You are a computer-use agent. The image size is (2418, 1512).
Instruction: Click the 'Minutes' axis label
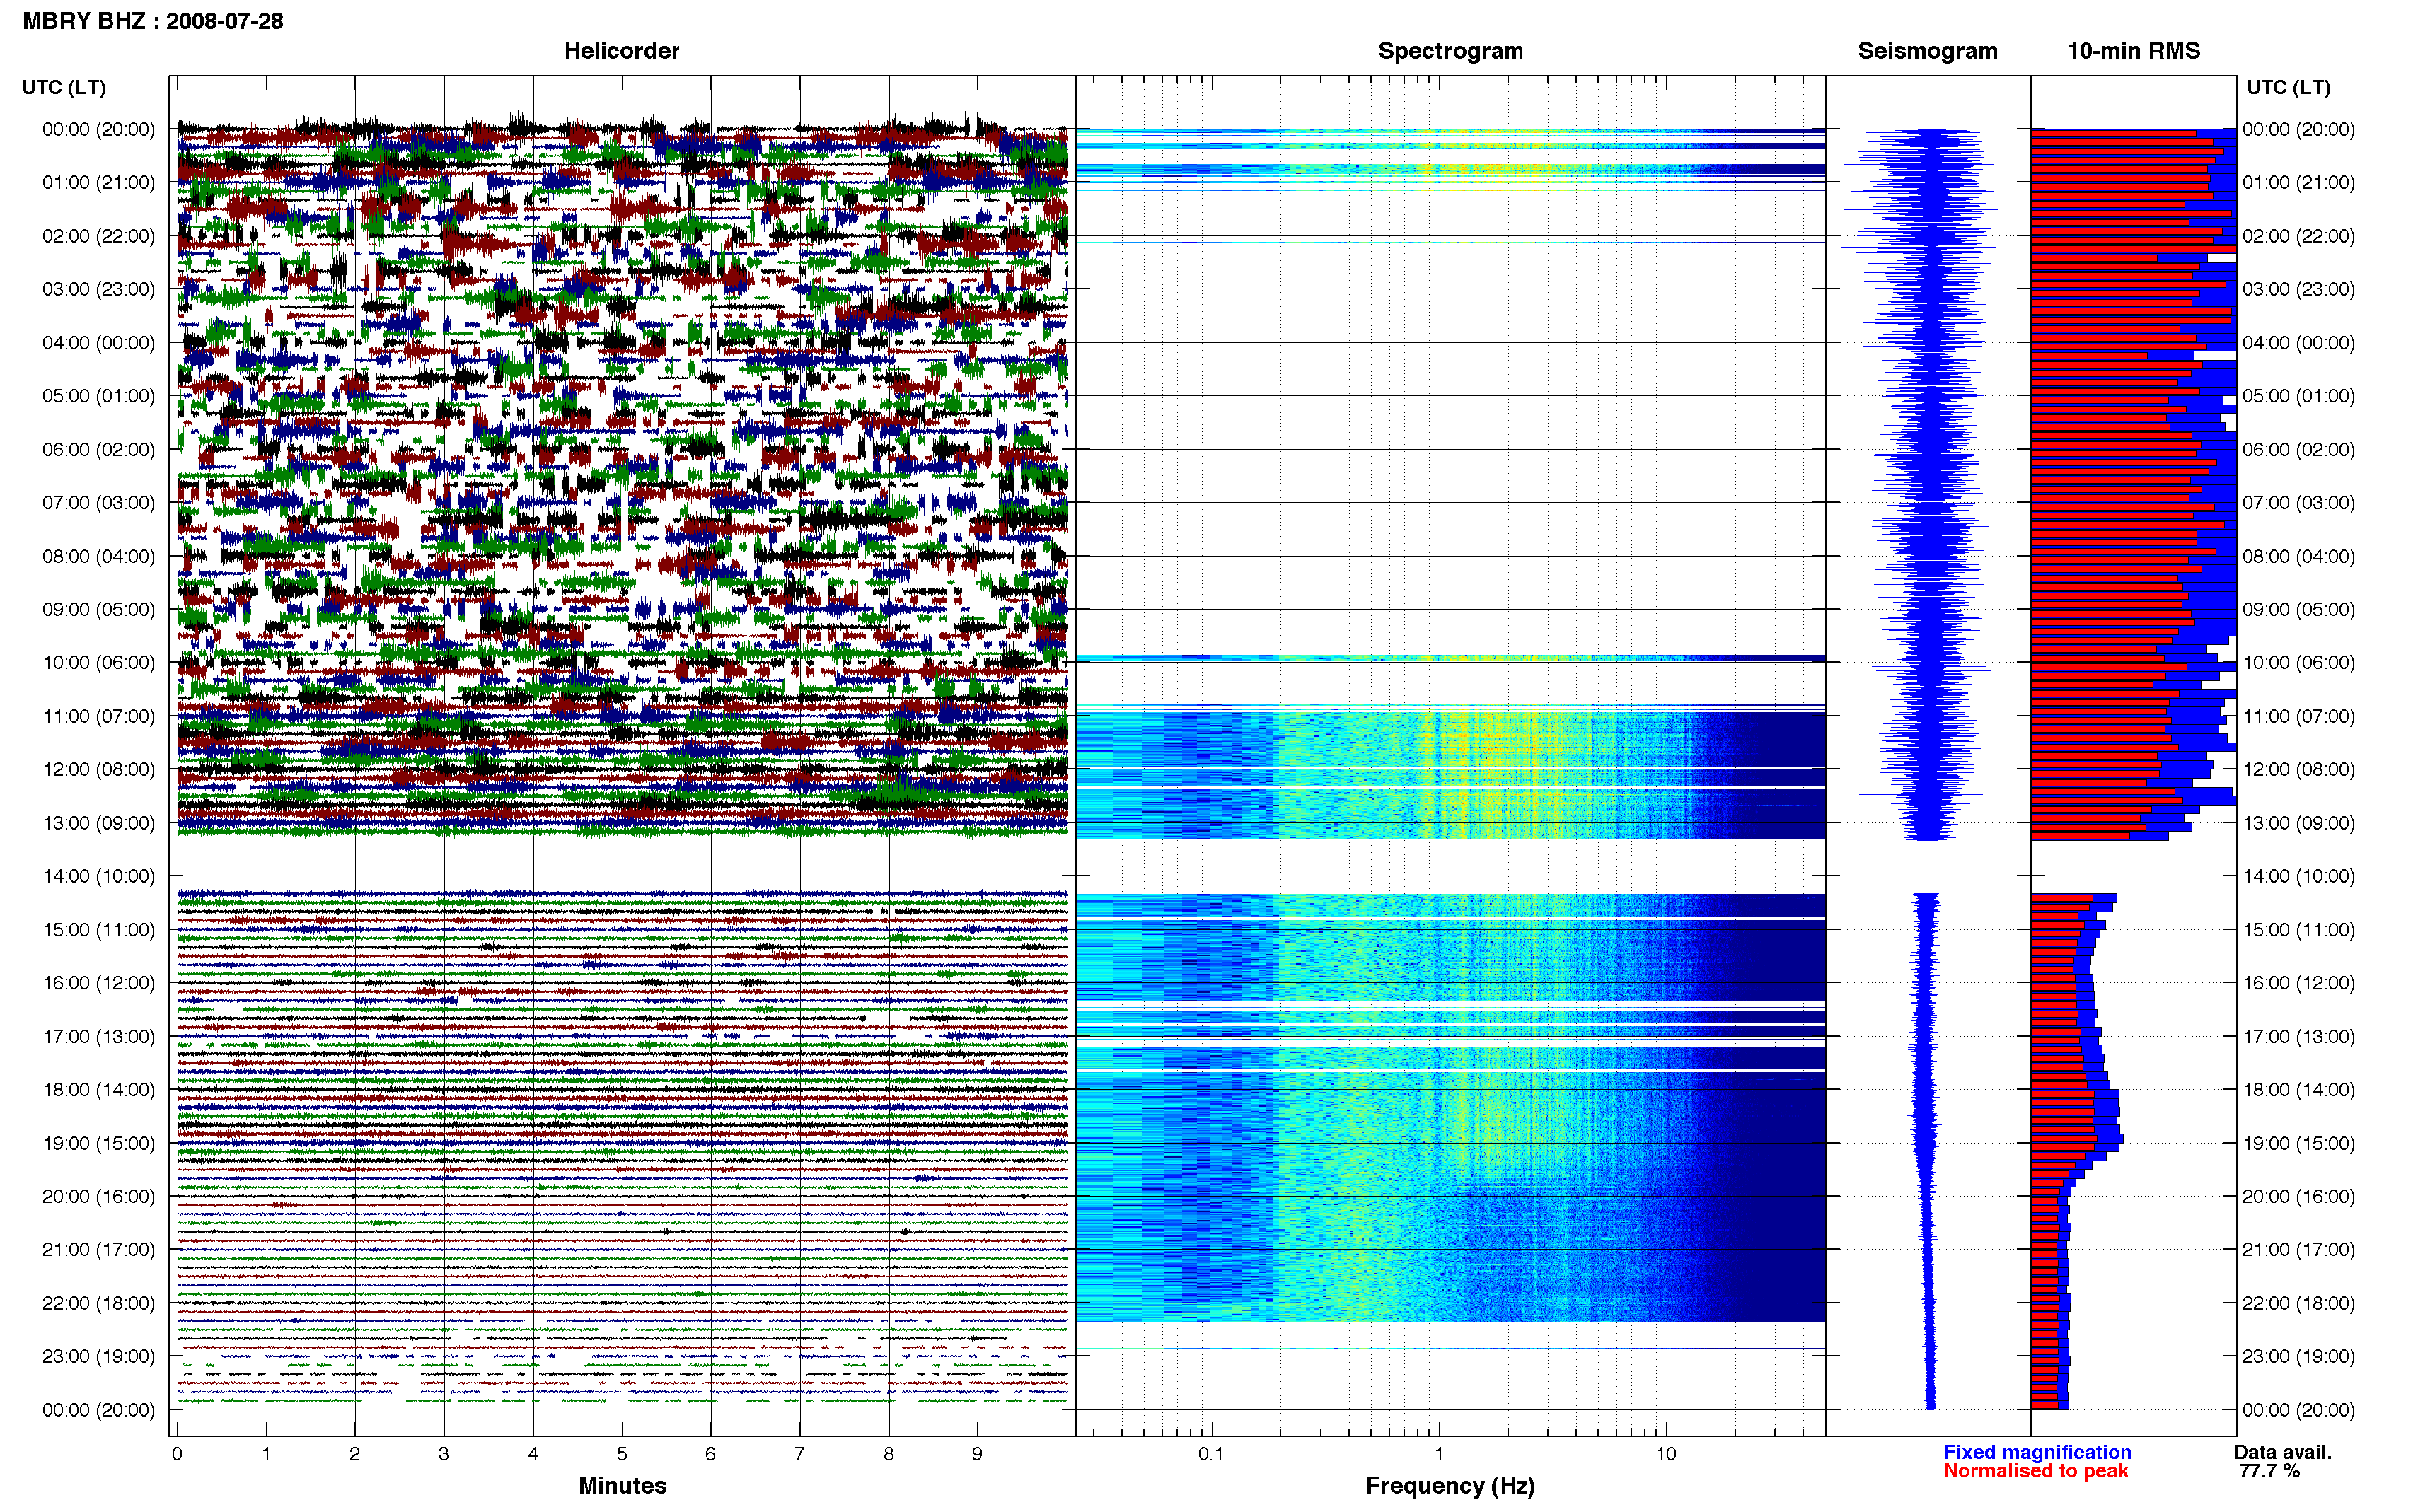(x=622, y=1485)
